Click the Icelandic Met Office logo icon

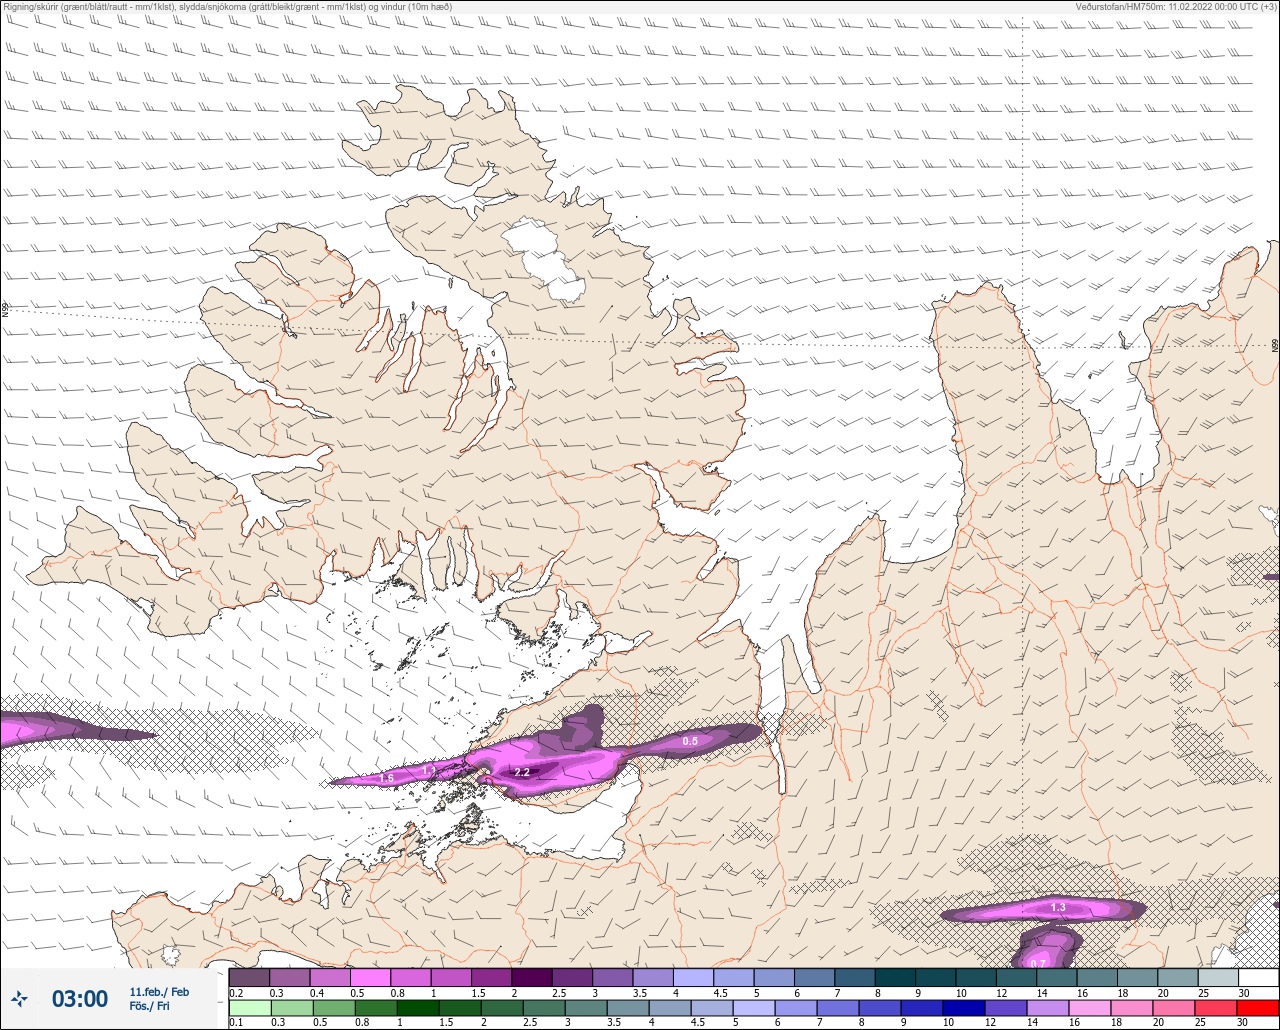[x=19, y=998]
